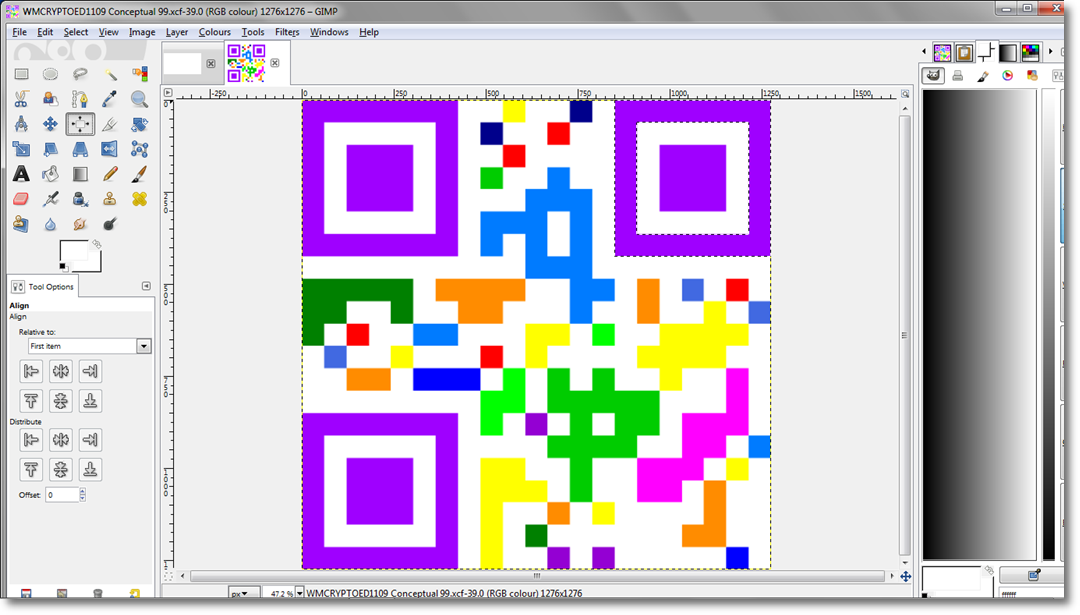Switch to the Tool Options tab

(43, 286)
